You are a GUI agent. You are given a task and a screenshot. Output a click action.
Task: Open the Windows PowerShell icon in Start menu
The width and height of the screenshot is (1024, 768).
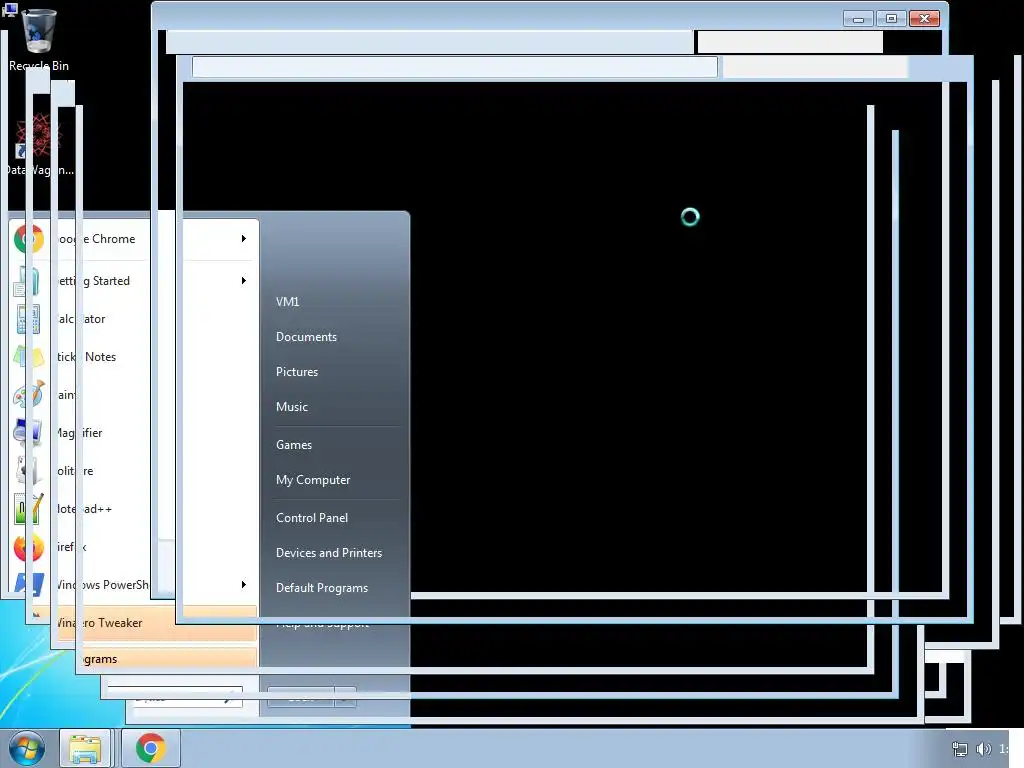click(x=29, y=584)
